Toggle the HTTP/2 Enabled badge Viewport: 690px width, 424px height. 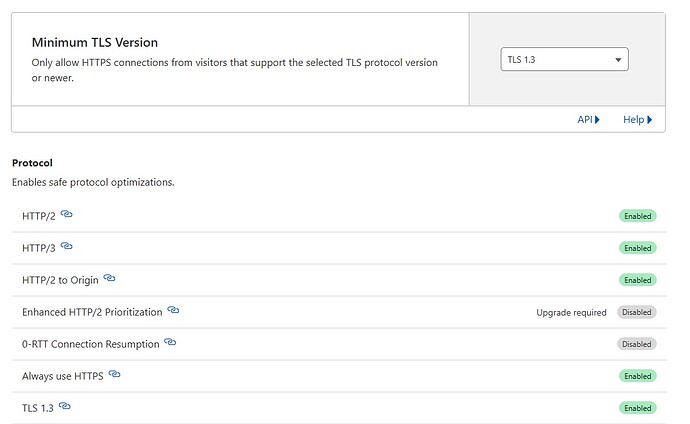637,216
